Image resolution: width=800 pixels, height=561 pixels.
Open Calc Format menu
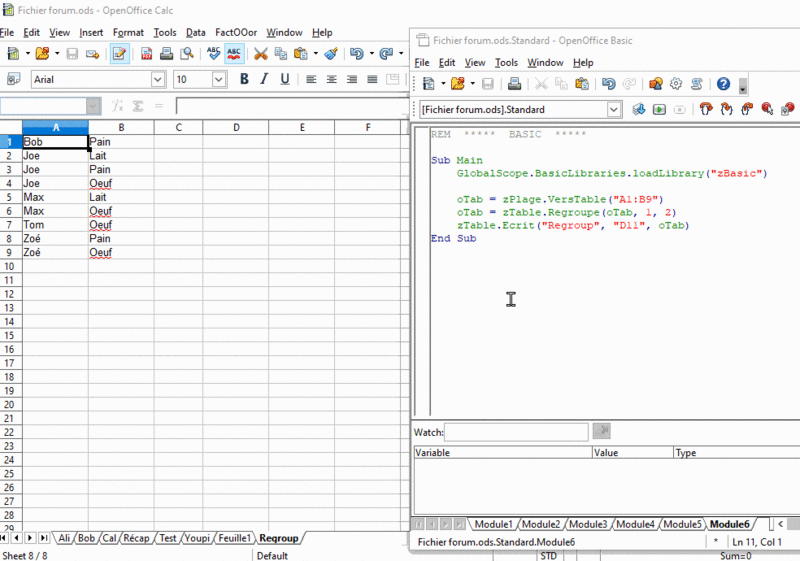click(128, 33)
